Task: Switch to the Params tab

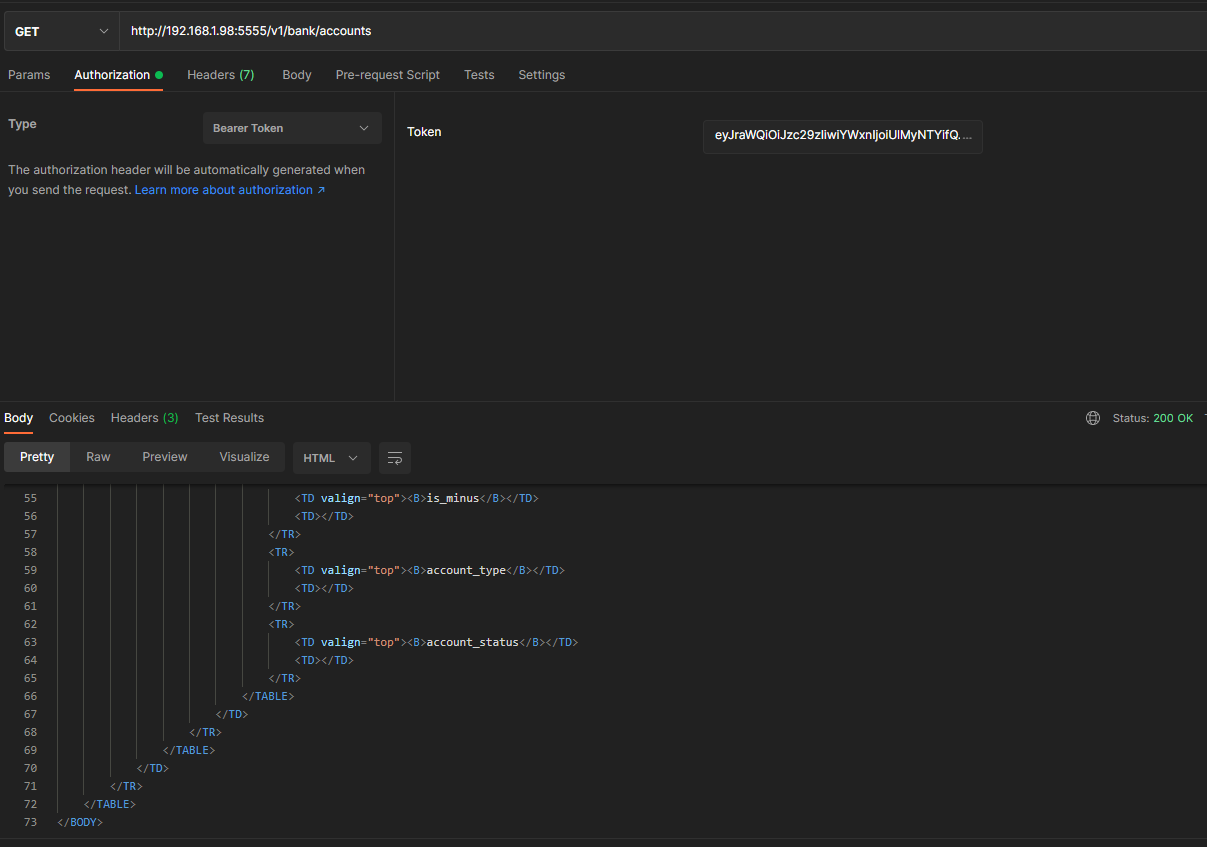Action: coord(29,75)
